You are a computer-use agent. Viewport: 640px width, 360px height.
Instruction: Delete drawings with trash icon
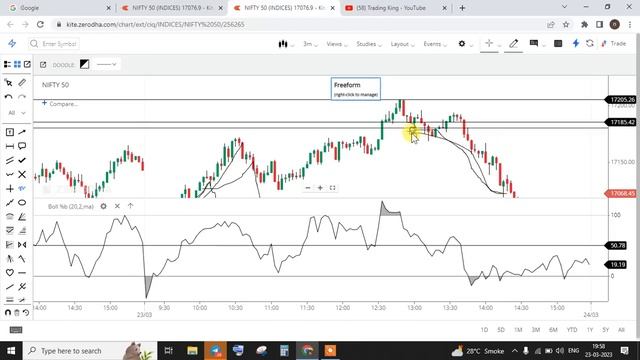(x=17, y=313)
